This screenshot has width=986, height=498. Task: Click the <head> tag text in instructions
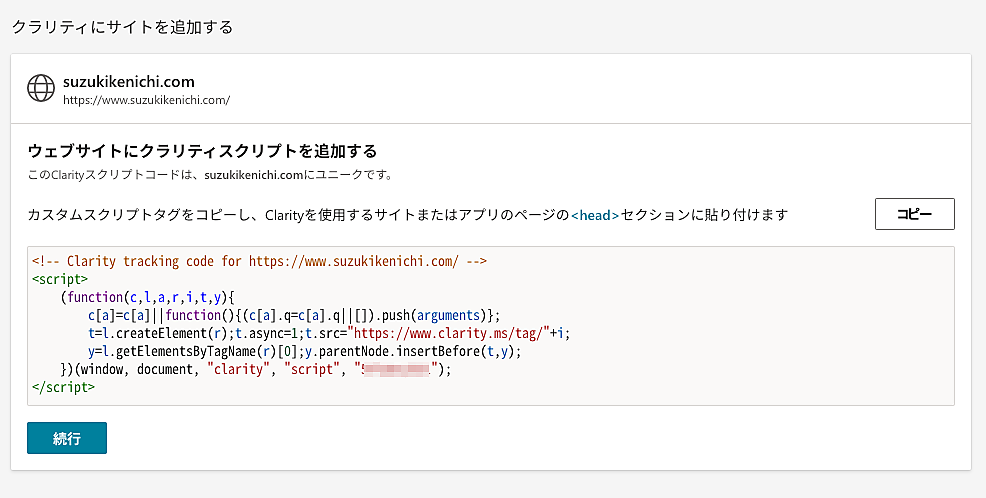595,215
